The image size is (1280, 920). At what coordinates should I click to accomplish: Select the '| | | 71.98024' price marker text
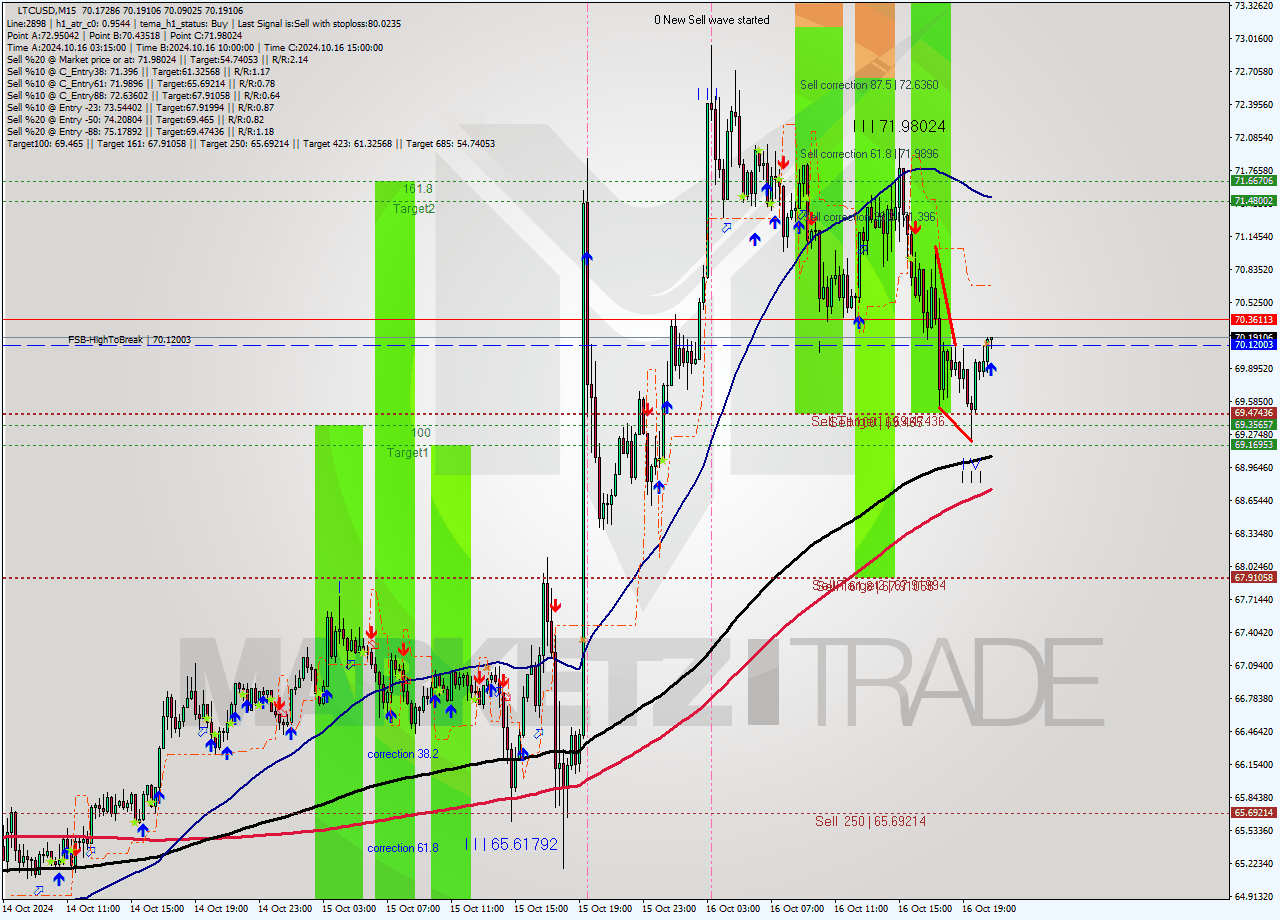pyautogui.click(x=899, y=126)
